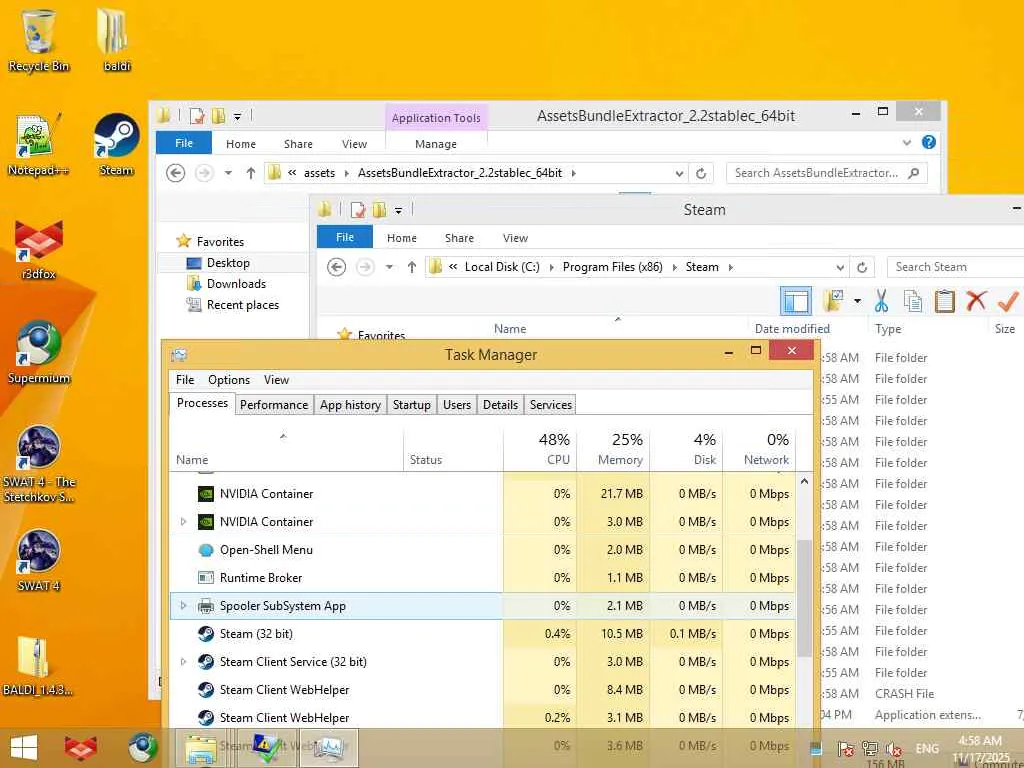Viewport: 1024px width, 768px height.
Task: Launch the Steam desktop shortcut
Action: pos(116,145)
